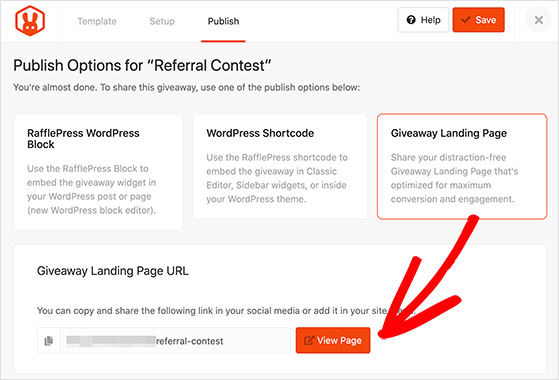This screenshot has height=380, width=559.
Task: Choose the WordPress Shortcode option
Action: [280, 166]
